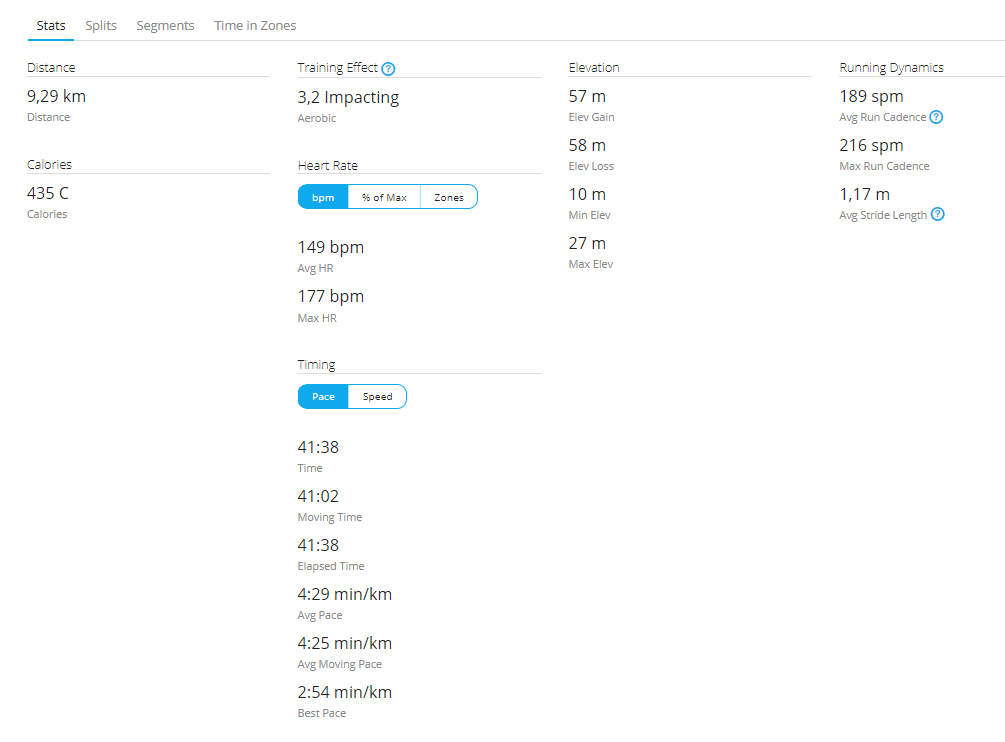
Task: Open the Training Effect help icon
Action: pyautogui.click(x=389, y=69)
